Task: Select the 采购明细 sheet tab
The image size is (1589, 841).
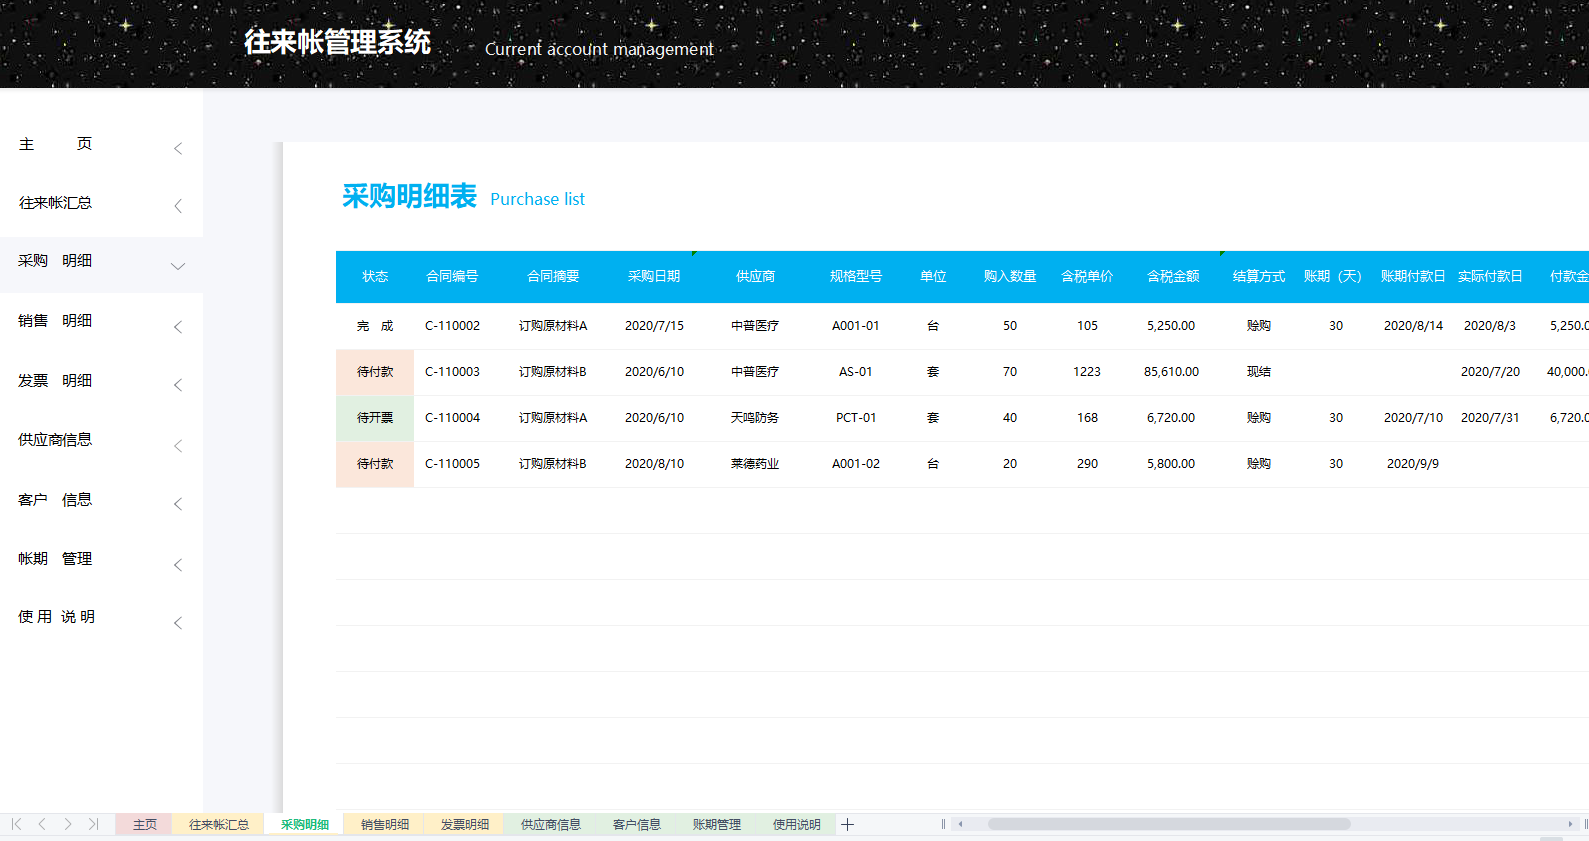Action: (305, 824)
